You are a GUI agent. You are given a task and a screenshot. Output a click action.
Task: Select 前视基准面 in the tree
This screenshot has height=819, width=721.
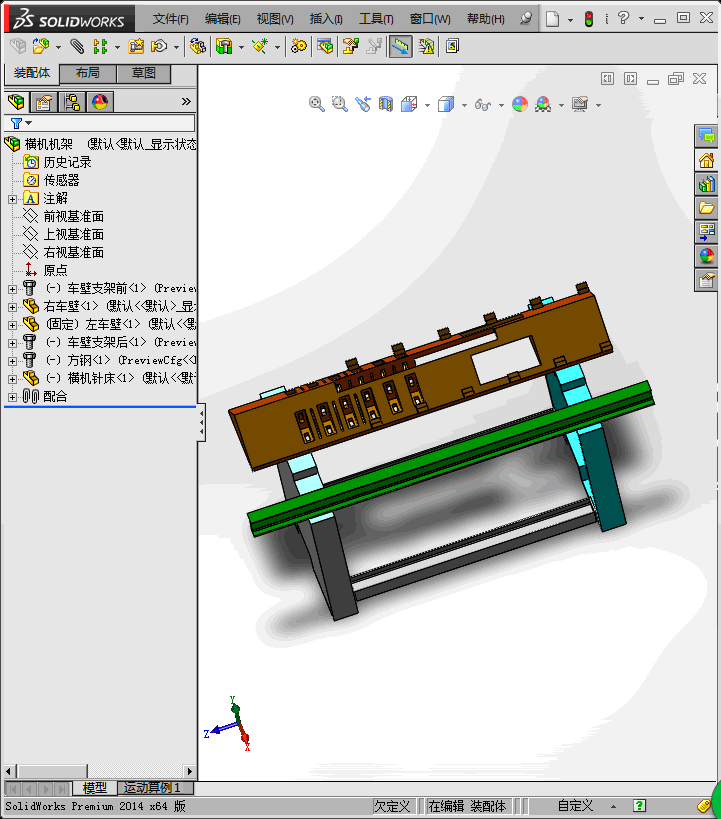tap(74, 216)
